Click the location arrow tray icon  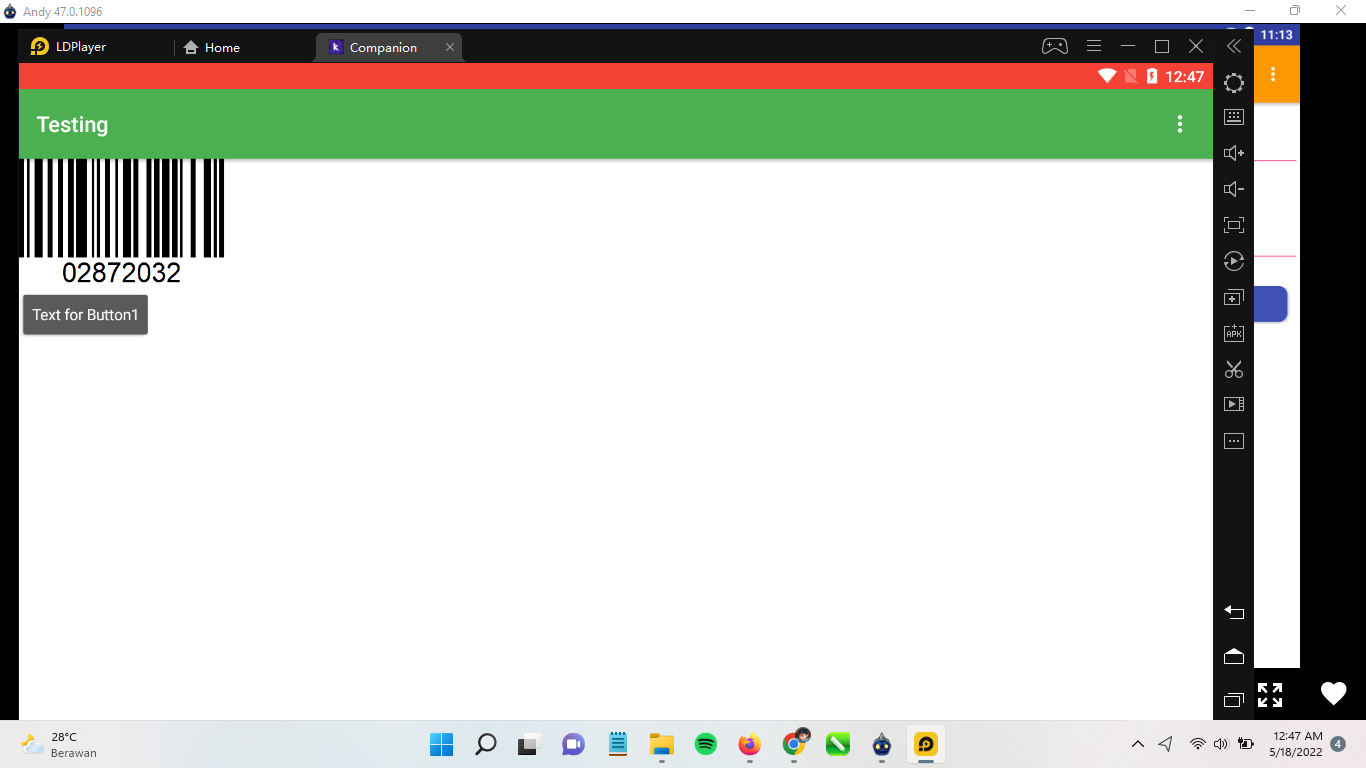coord(1165,744)
